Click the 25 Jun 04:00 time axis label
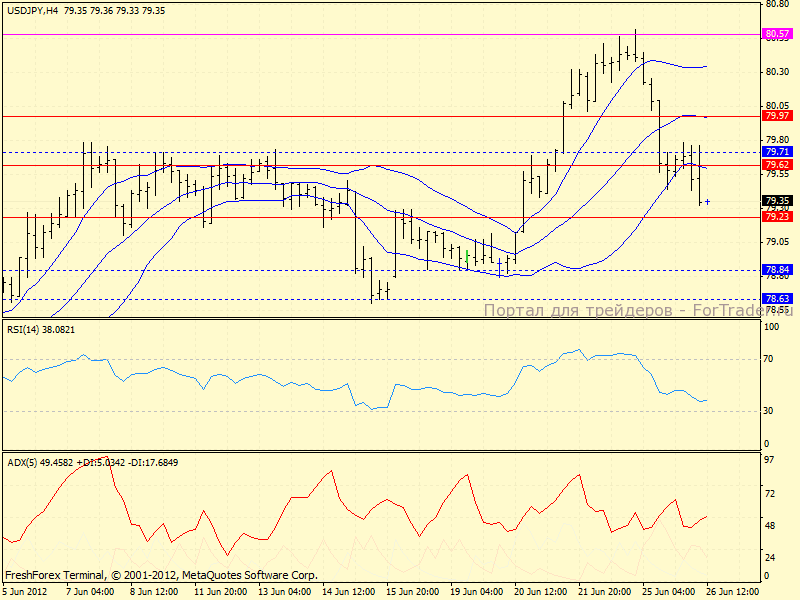Screen dimensions: 800x600 [669, 592]
